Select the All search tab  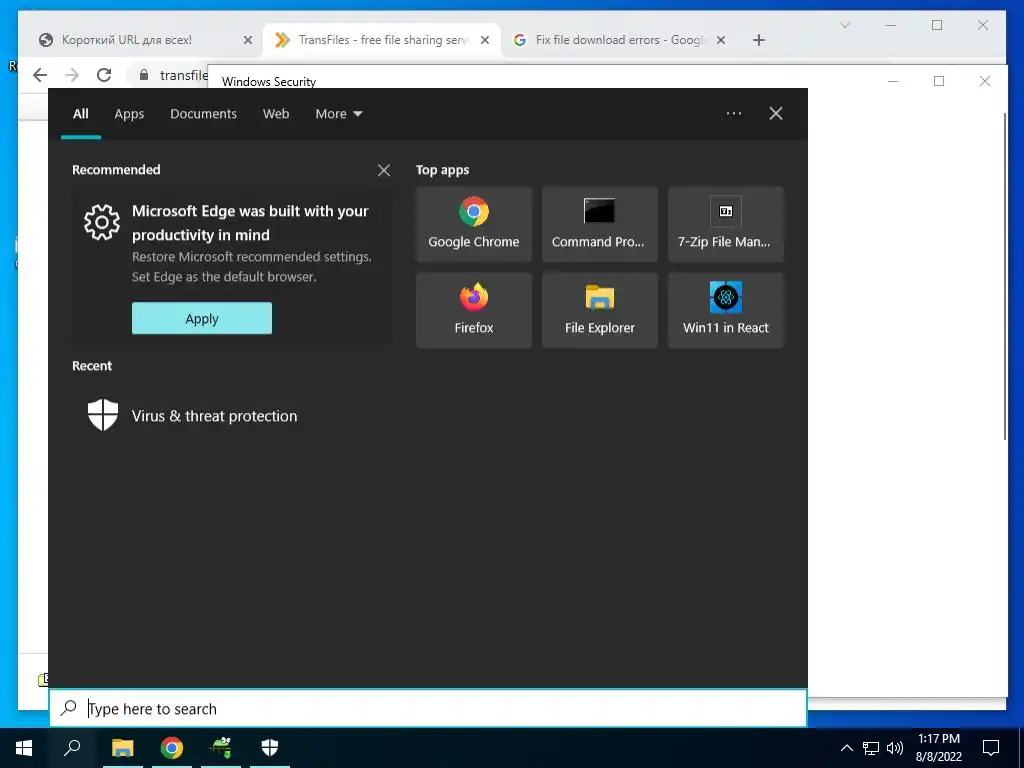click(x=81, y=114)
